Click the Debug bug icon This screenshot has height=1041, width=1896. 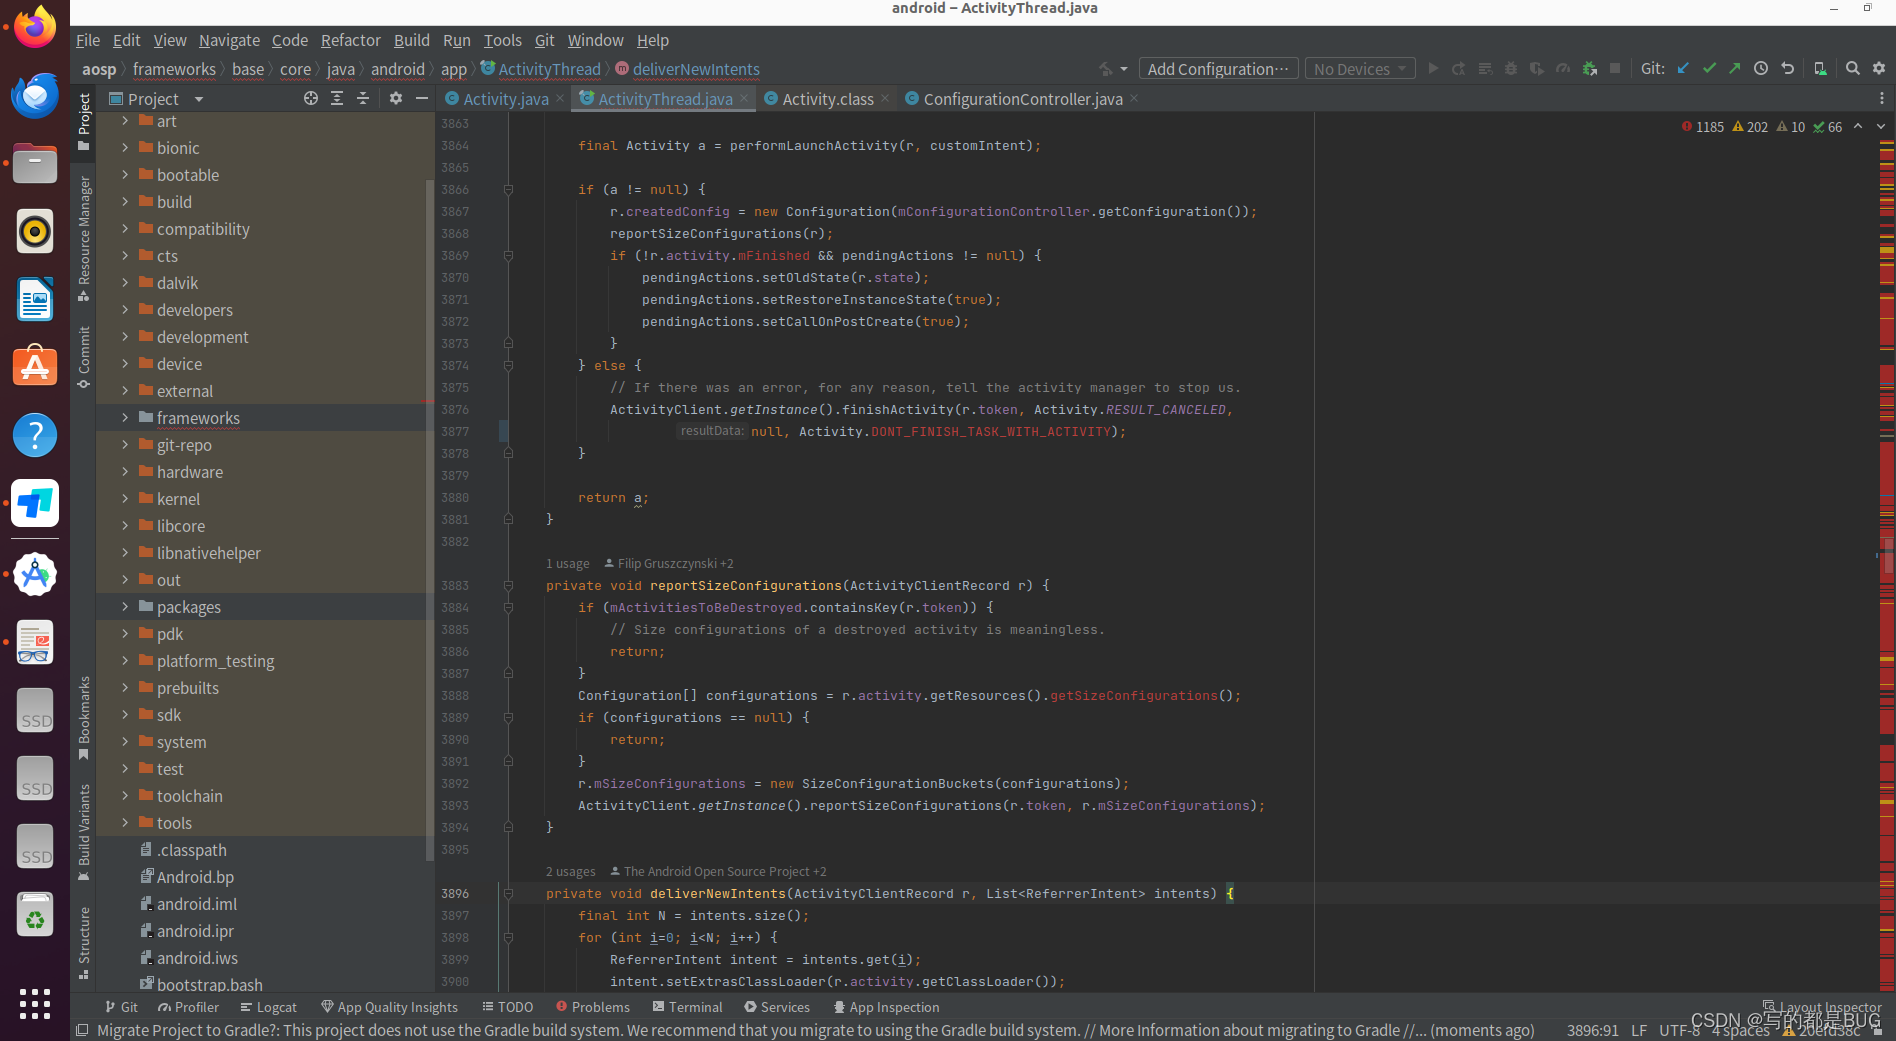tap(1511, 69)
